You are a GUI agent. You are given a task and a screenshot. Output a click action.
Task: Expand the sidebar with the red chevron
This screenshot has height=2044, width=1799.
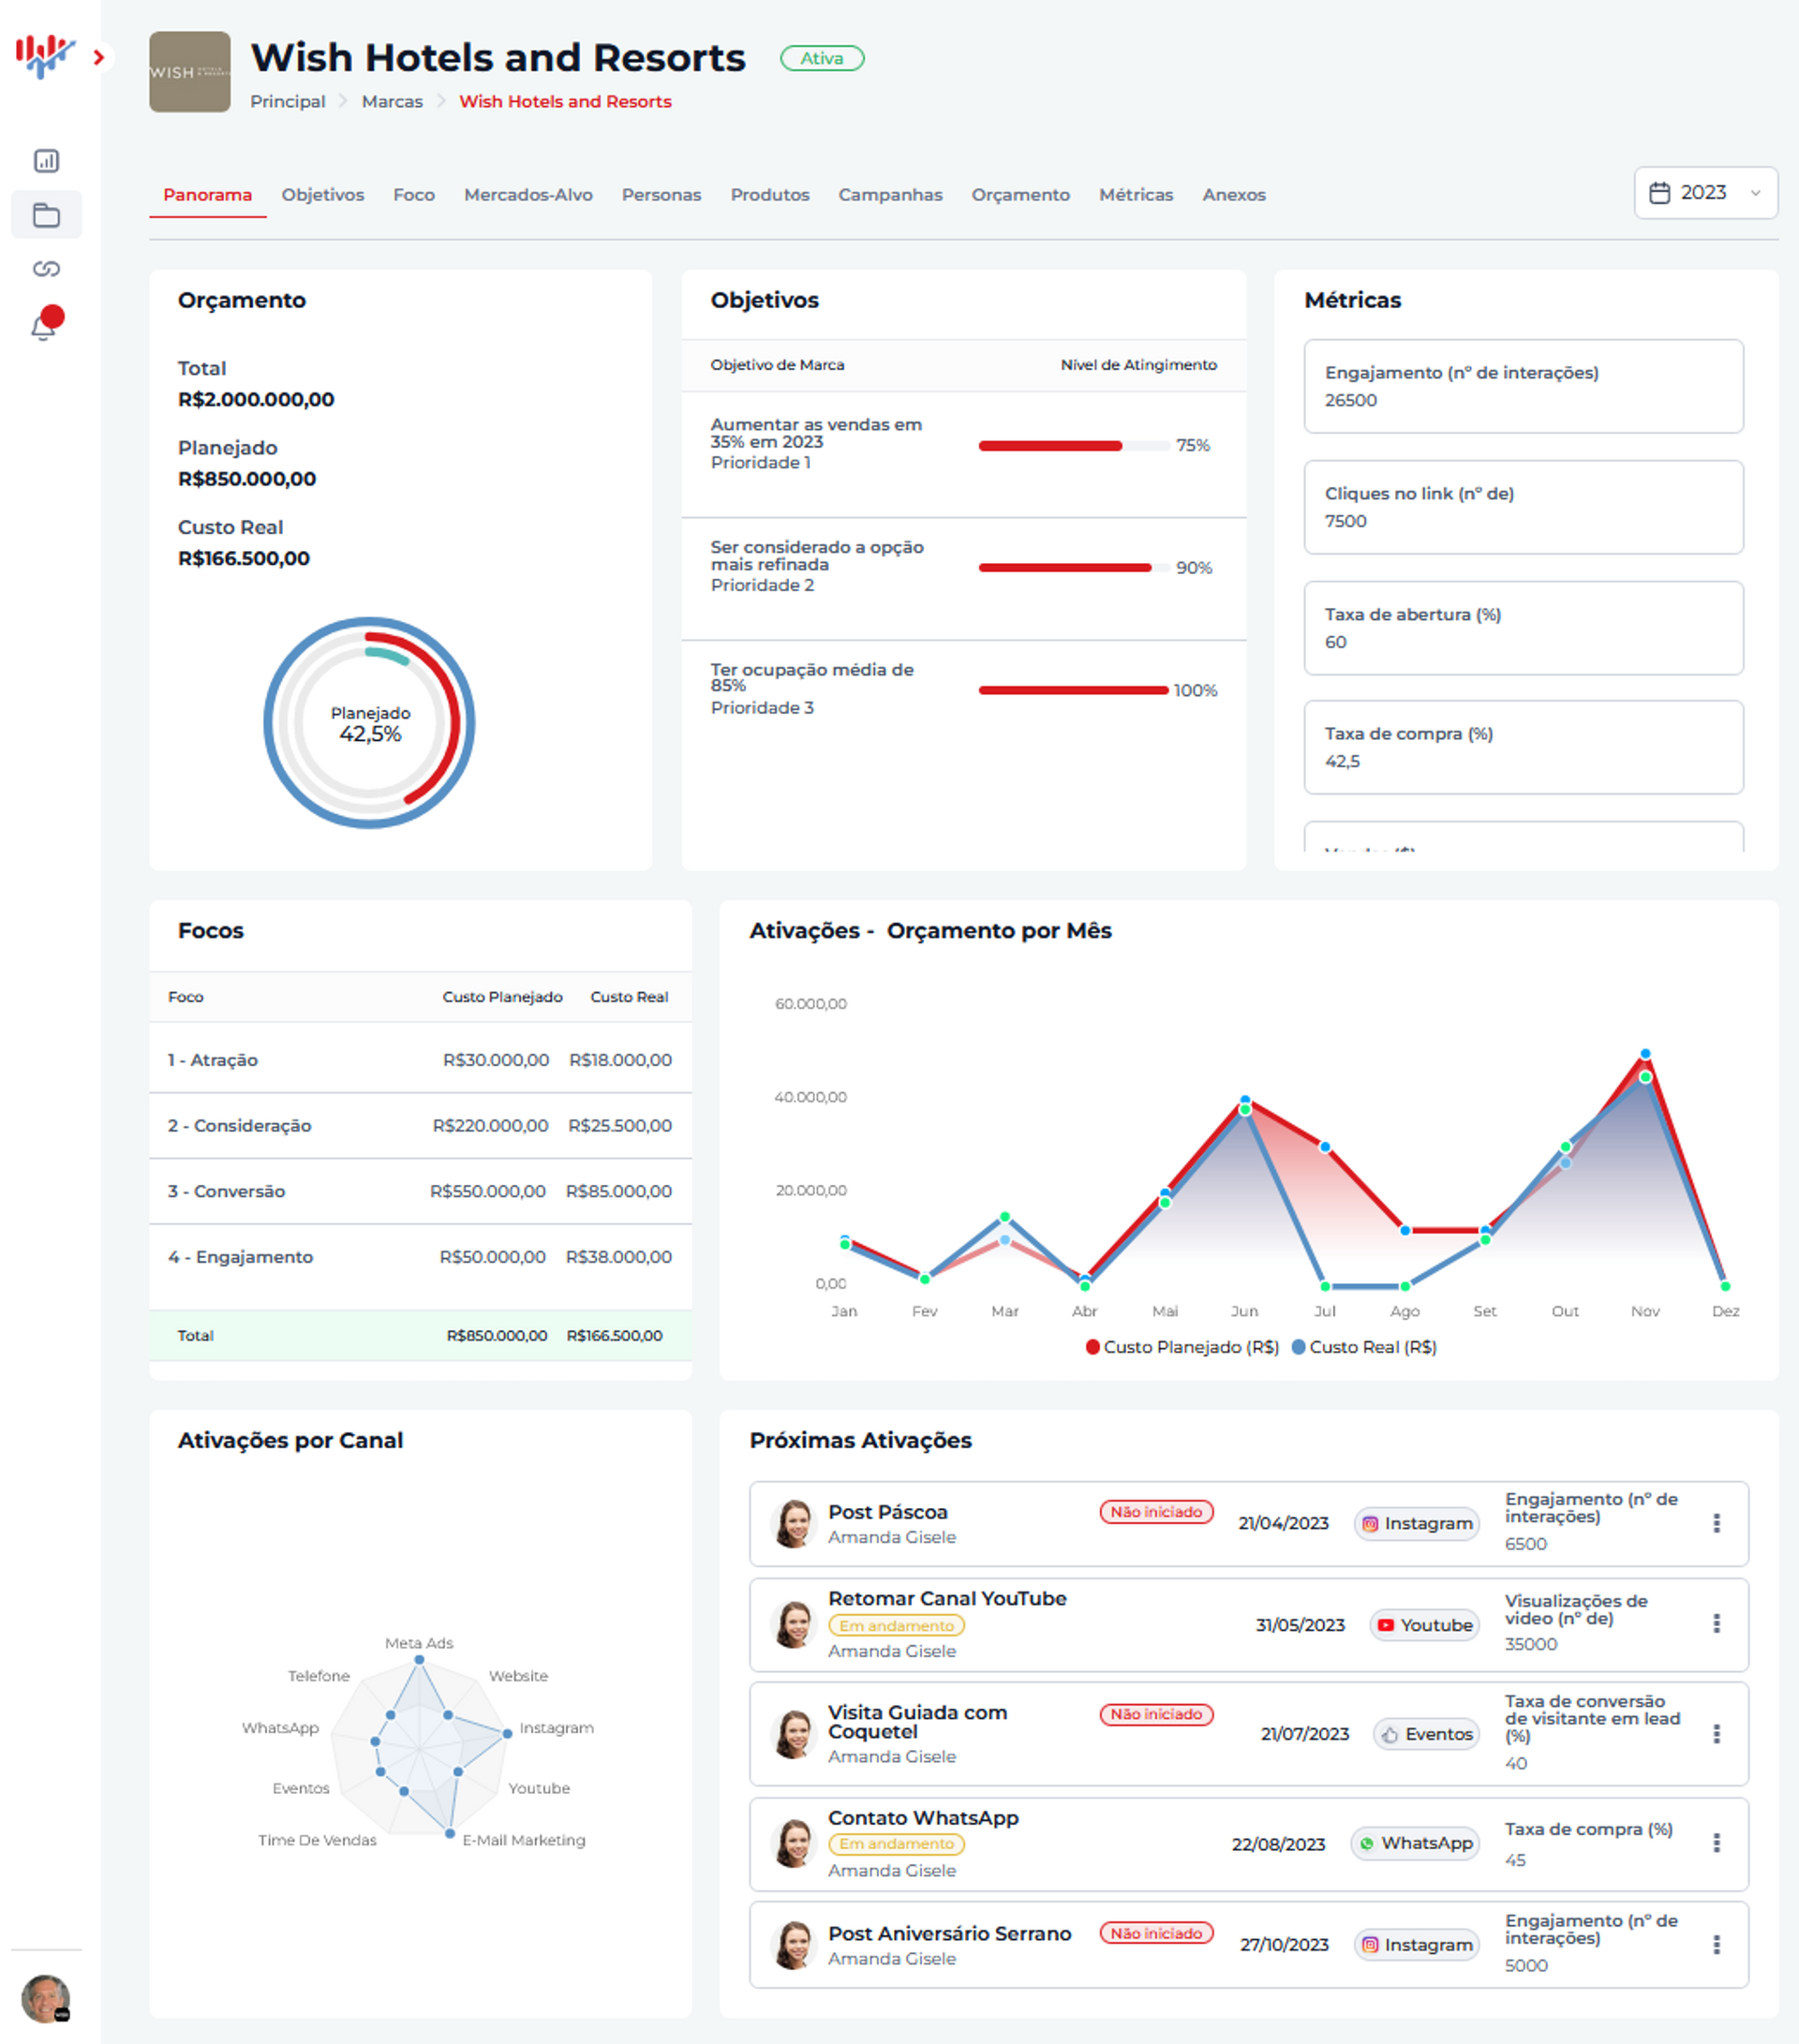pos(98,58)
